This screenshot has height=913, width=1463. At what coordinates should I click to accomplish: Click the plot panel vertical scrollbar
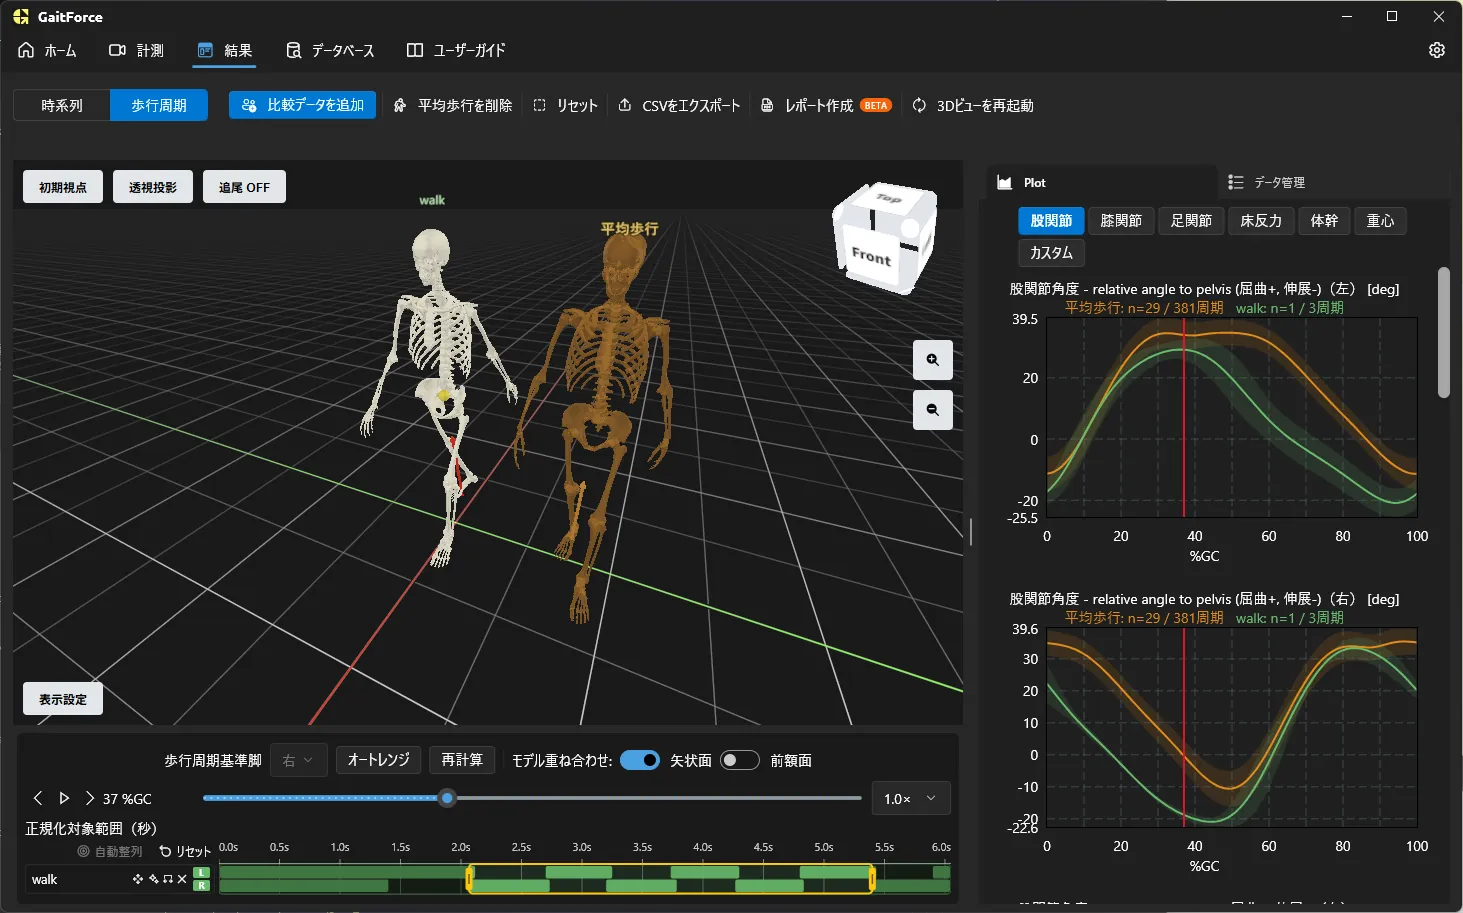pos(1443,332)
